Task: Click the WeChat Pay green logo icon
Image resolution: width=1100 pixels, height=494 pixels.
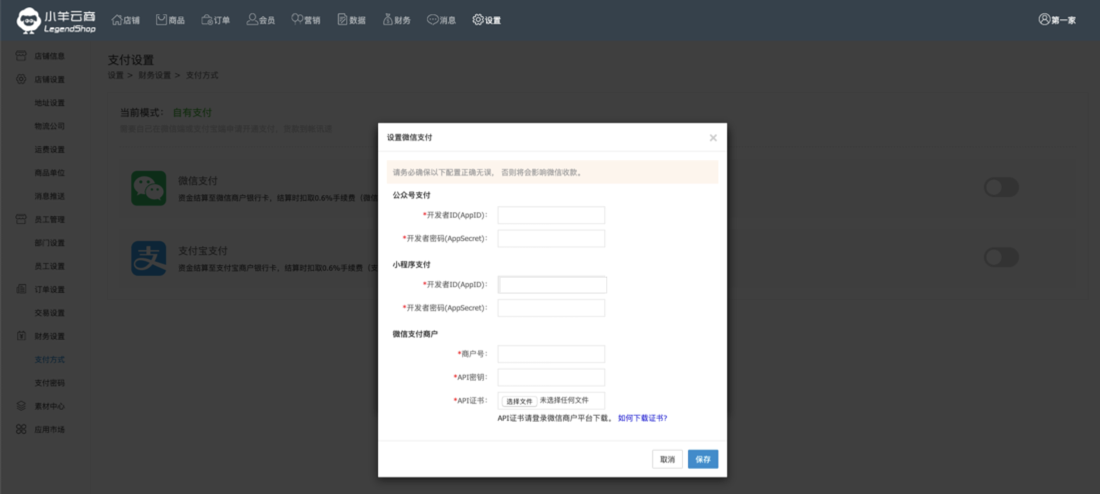Action: point(149,188)
